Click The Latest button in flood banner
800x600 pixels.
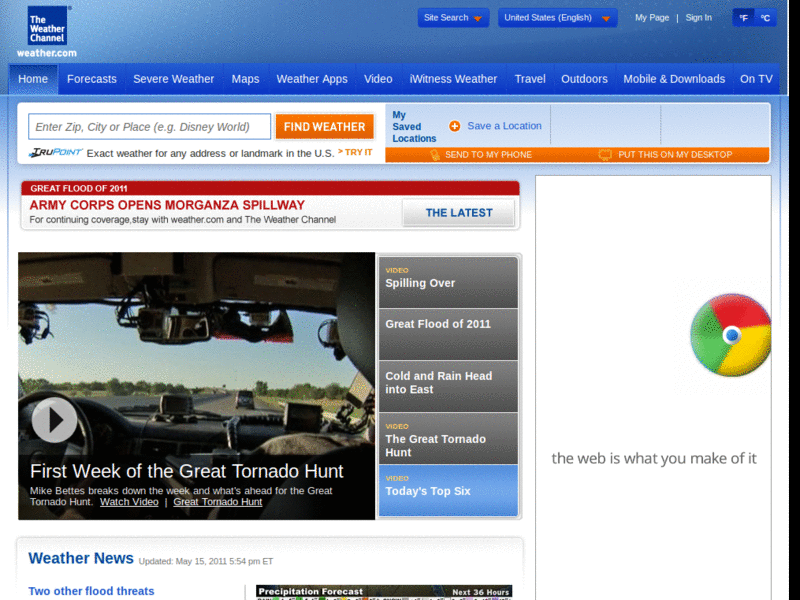[x=459, y=213]
